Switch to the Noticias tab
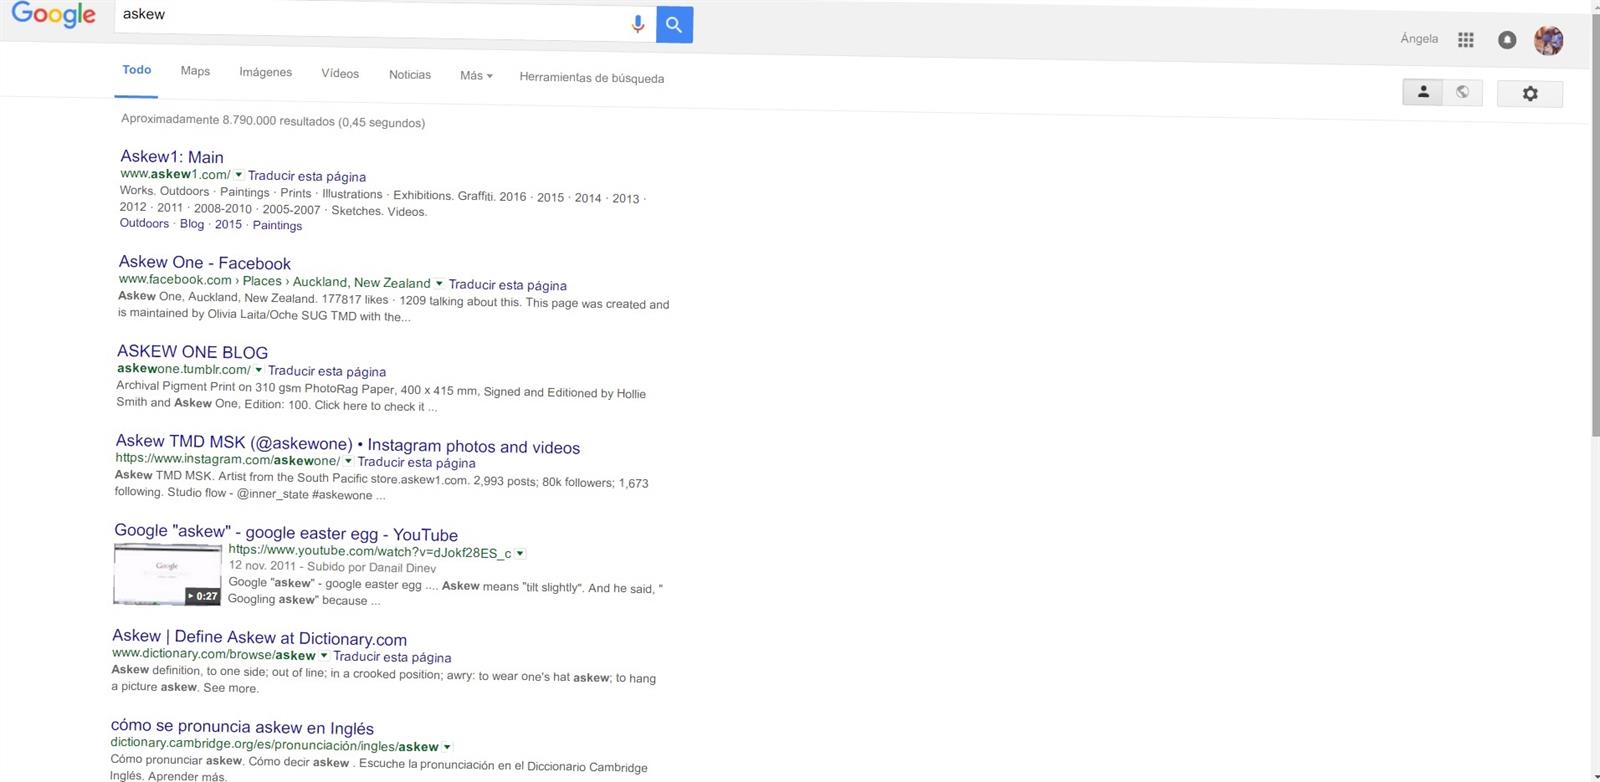The width and height of the screenshot is (1600, 782). (410, 75)
